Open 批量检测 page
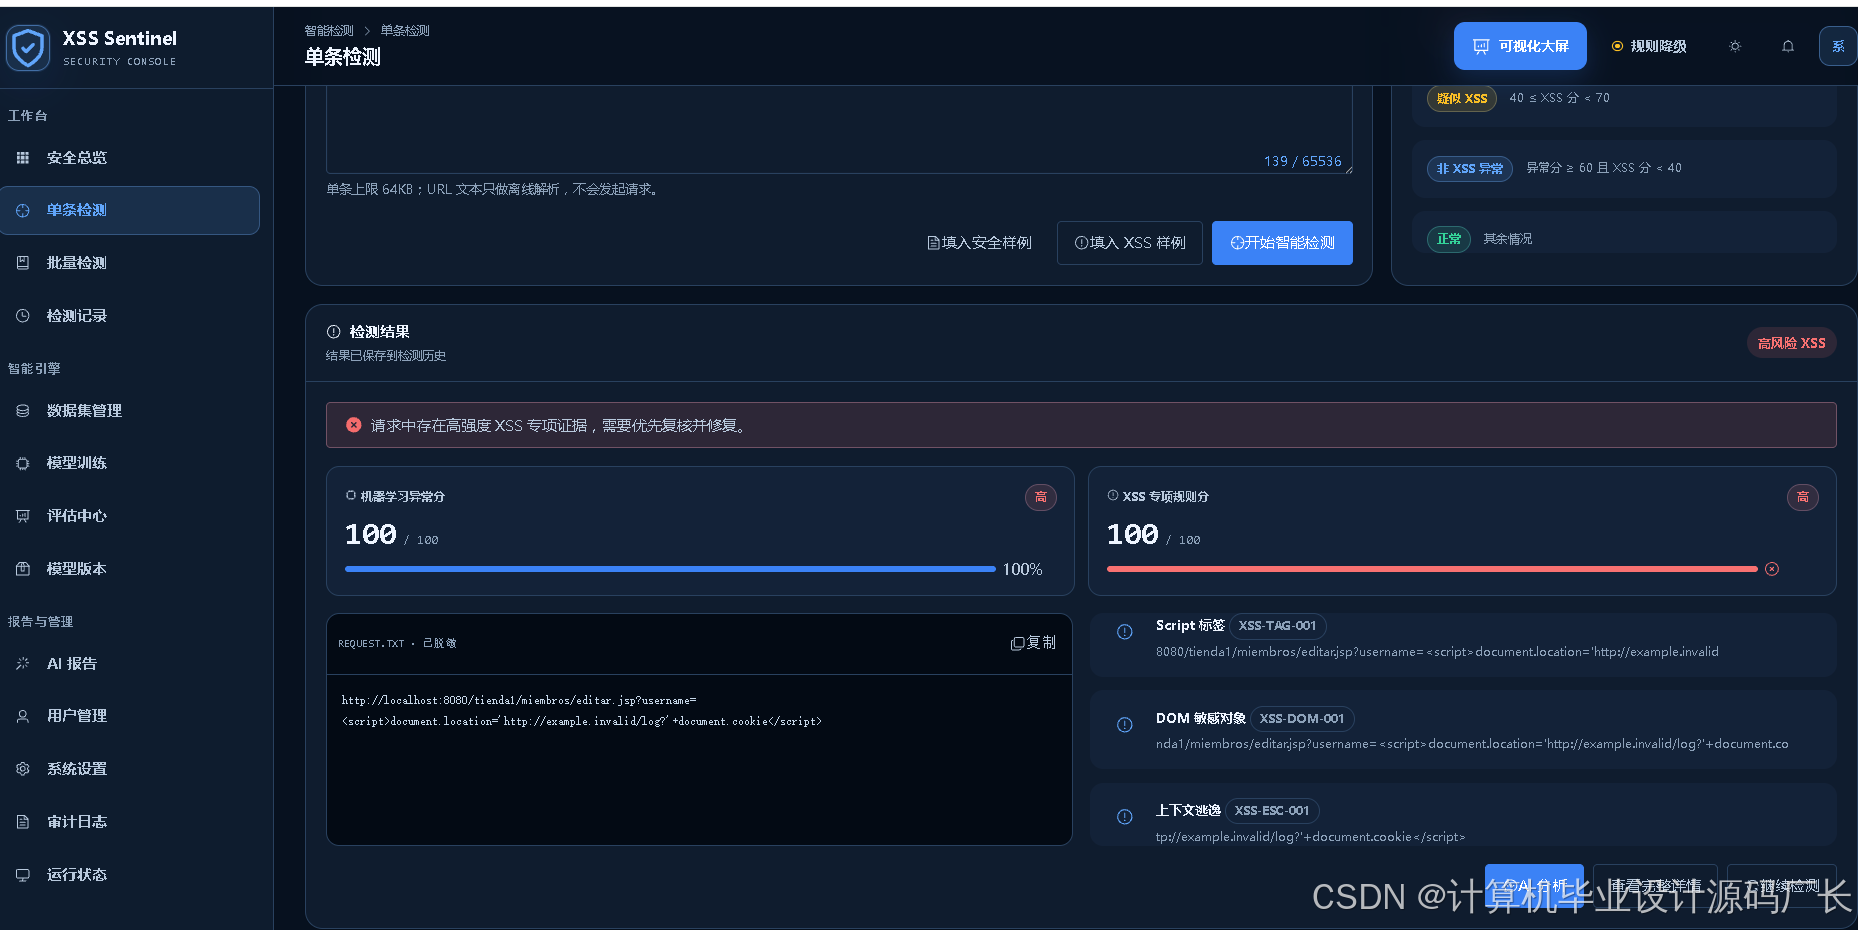 coord(130,263)
